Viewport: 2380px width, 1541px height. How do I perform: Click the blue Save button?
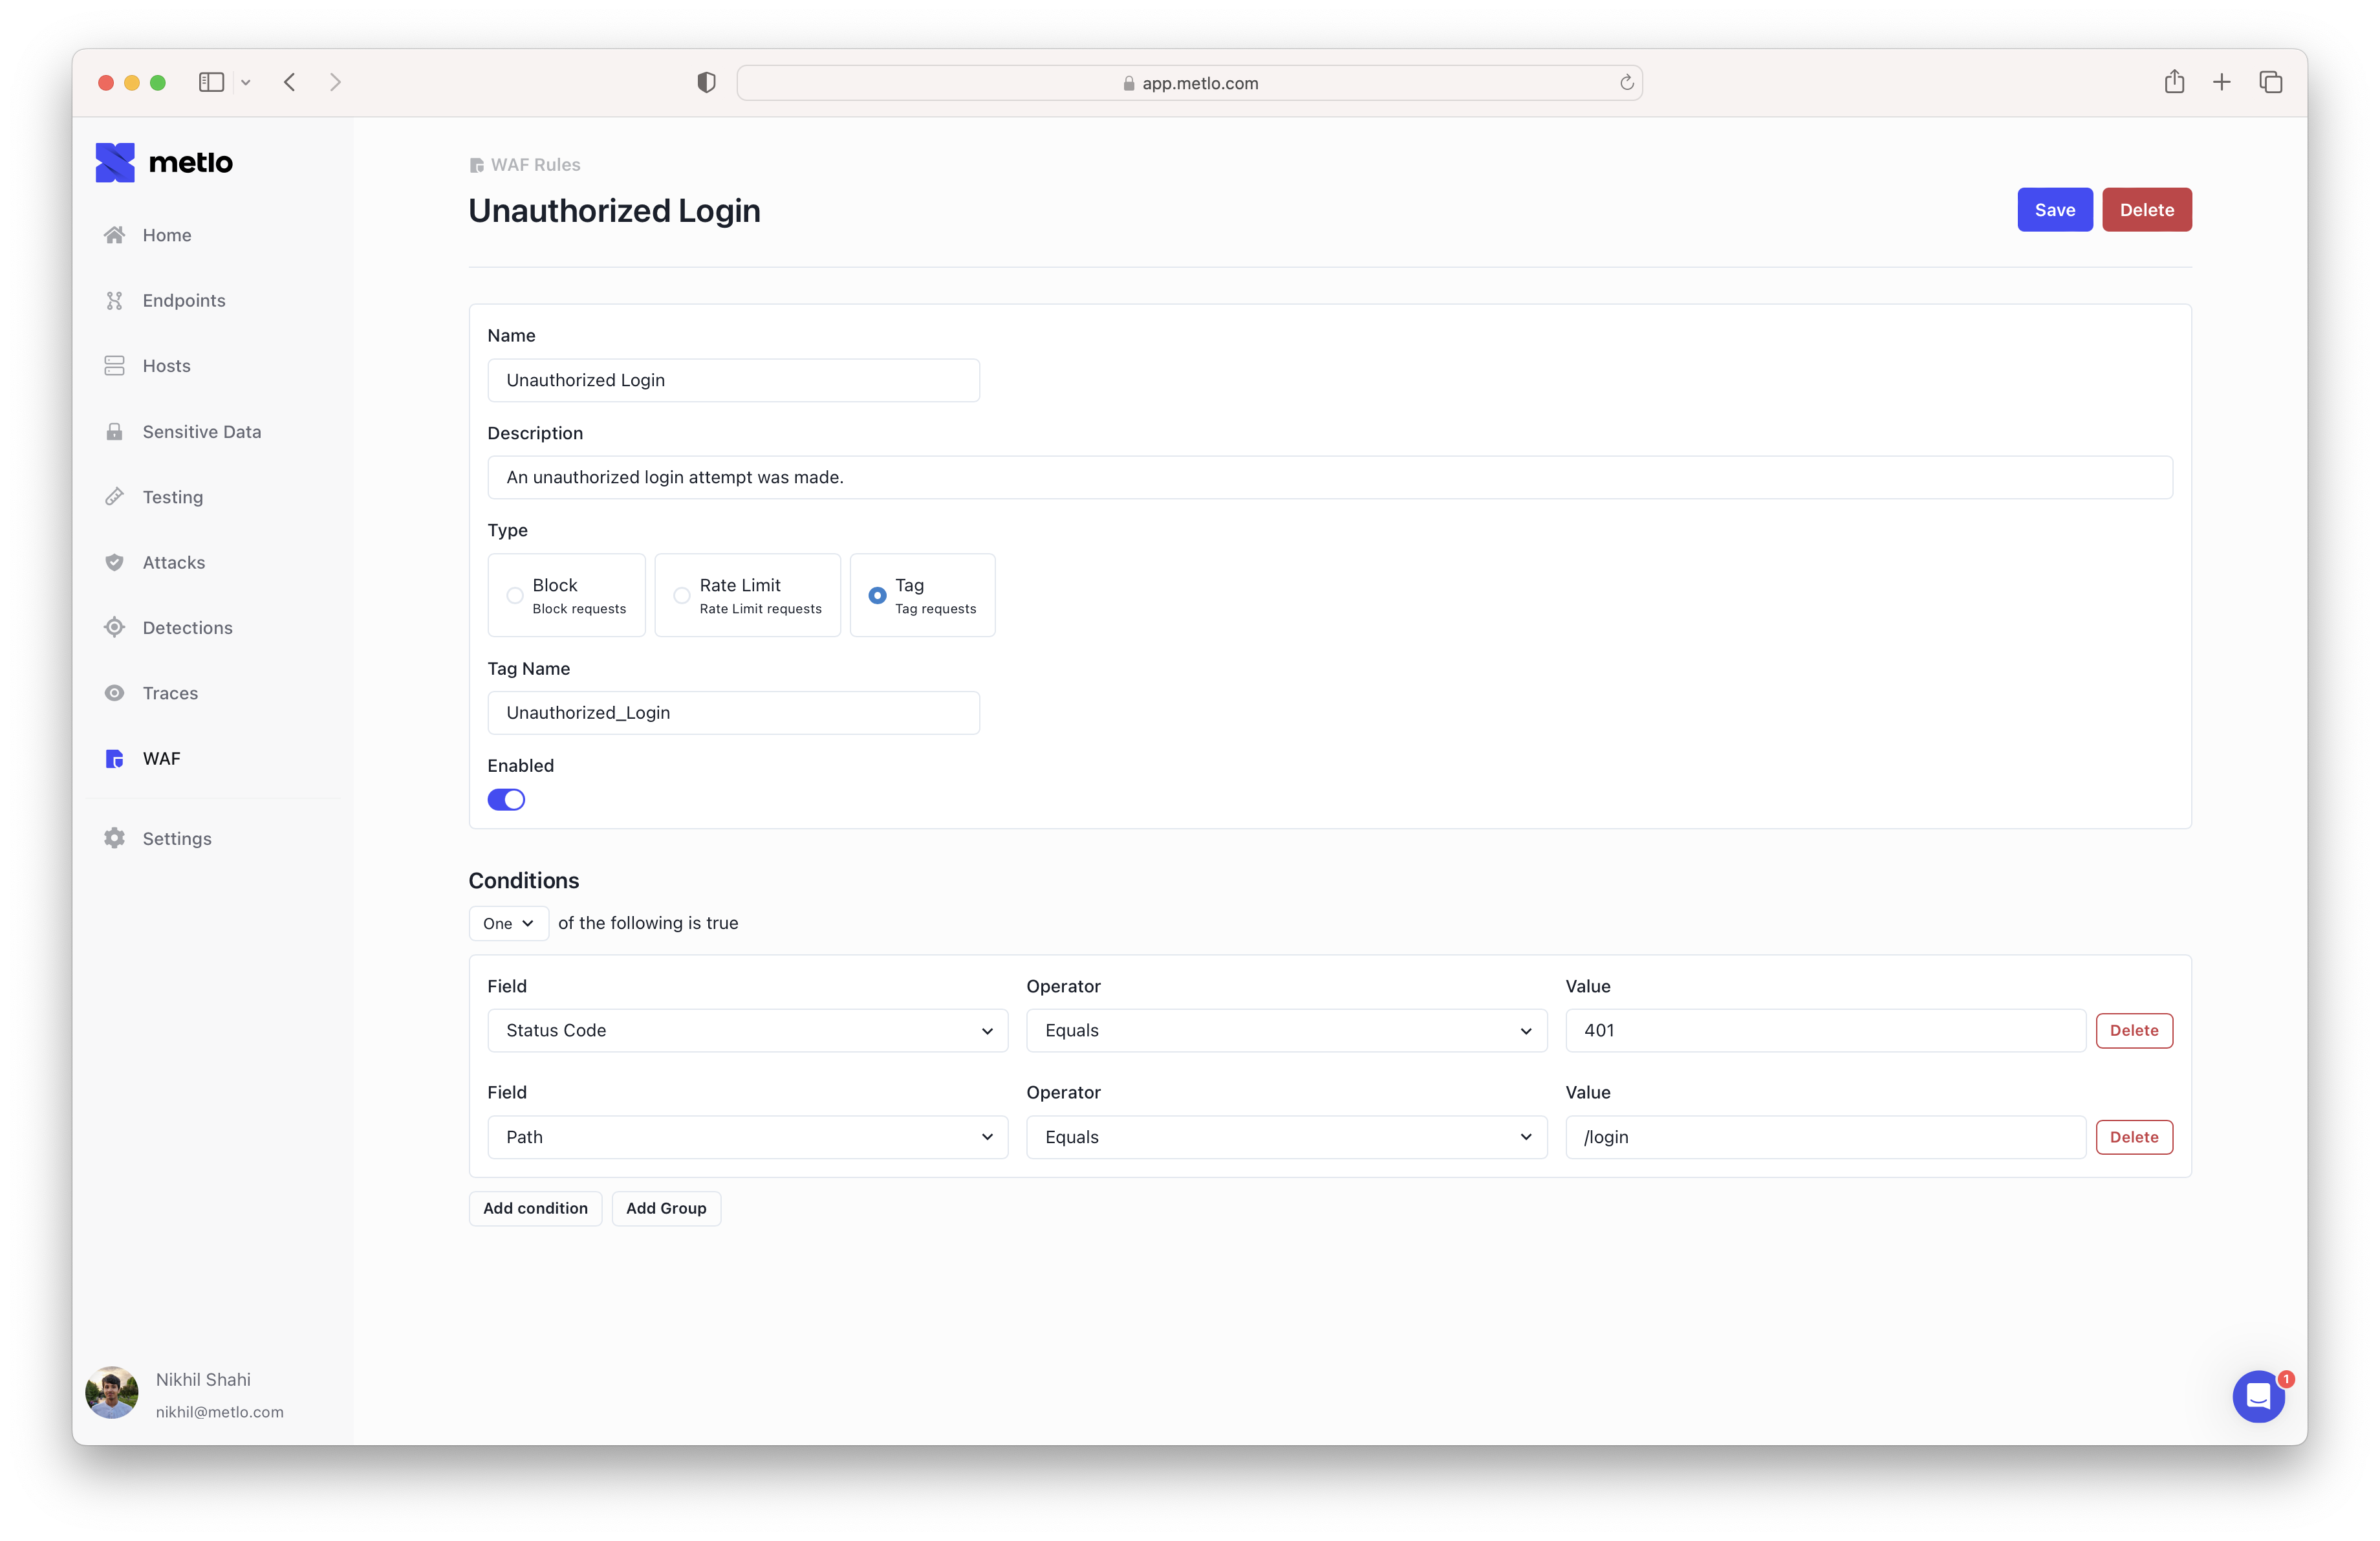2054,210
